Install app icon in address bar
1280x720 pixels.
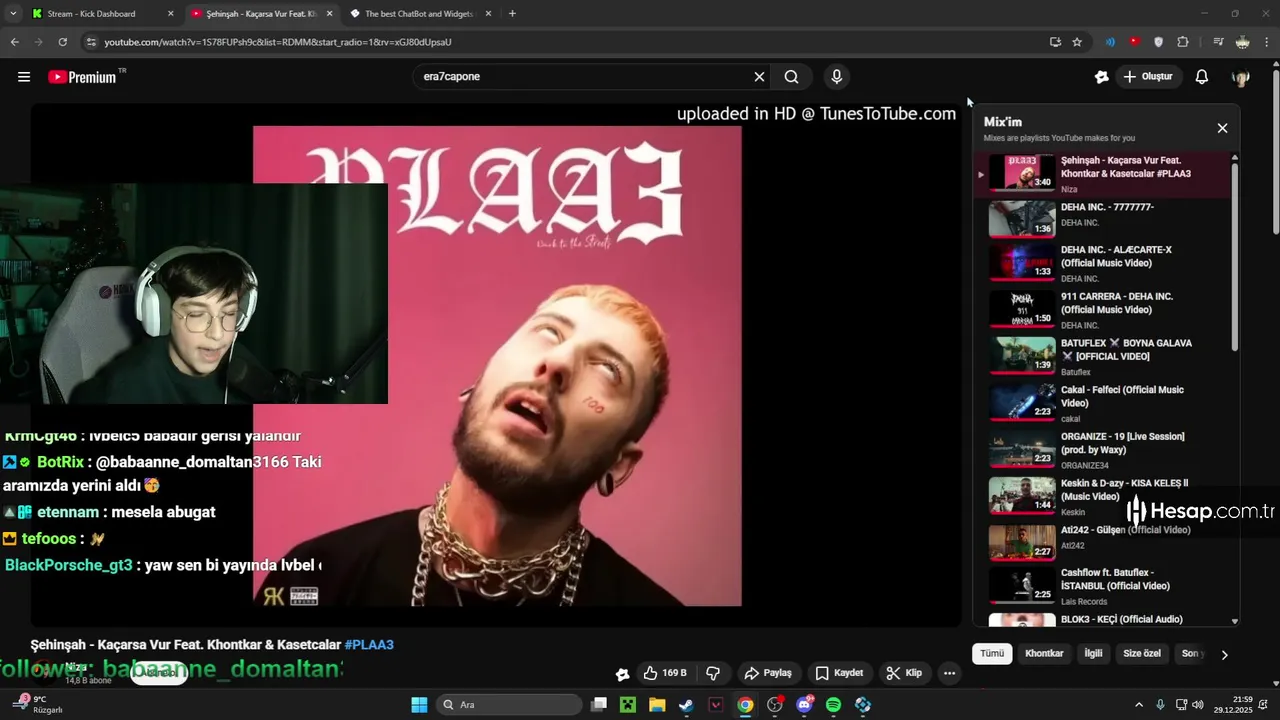coord(1055,42)
